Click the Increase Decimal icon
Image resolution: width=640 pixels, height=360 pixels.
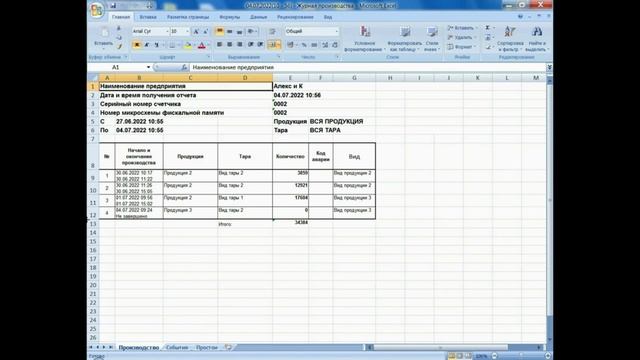[325, 45]
